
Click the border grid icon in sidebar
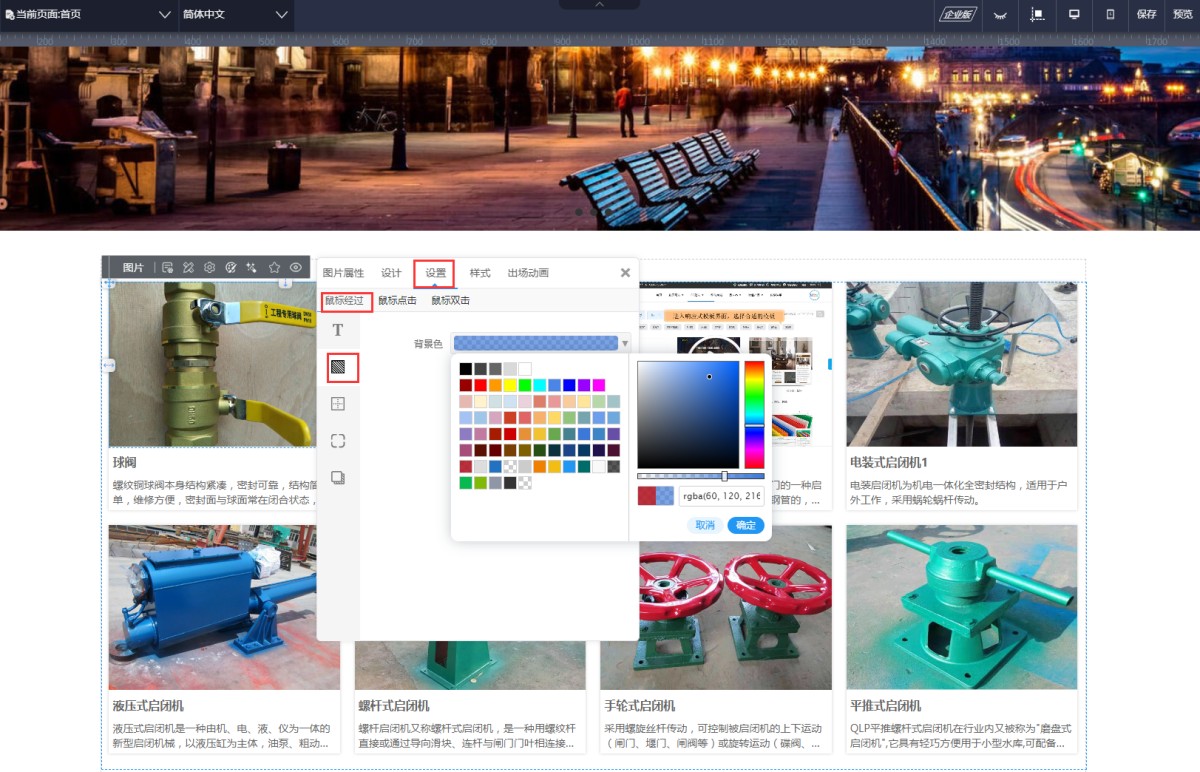click(338, 404)
